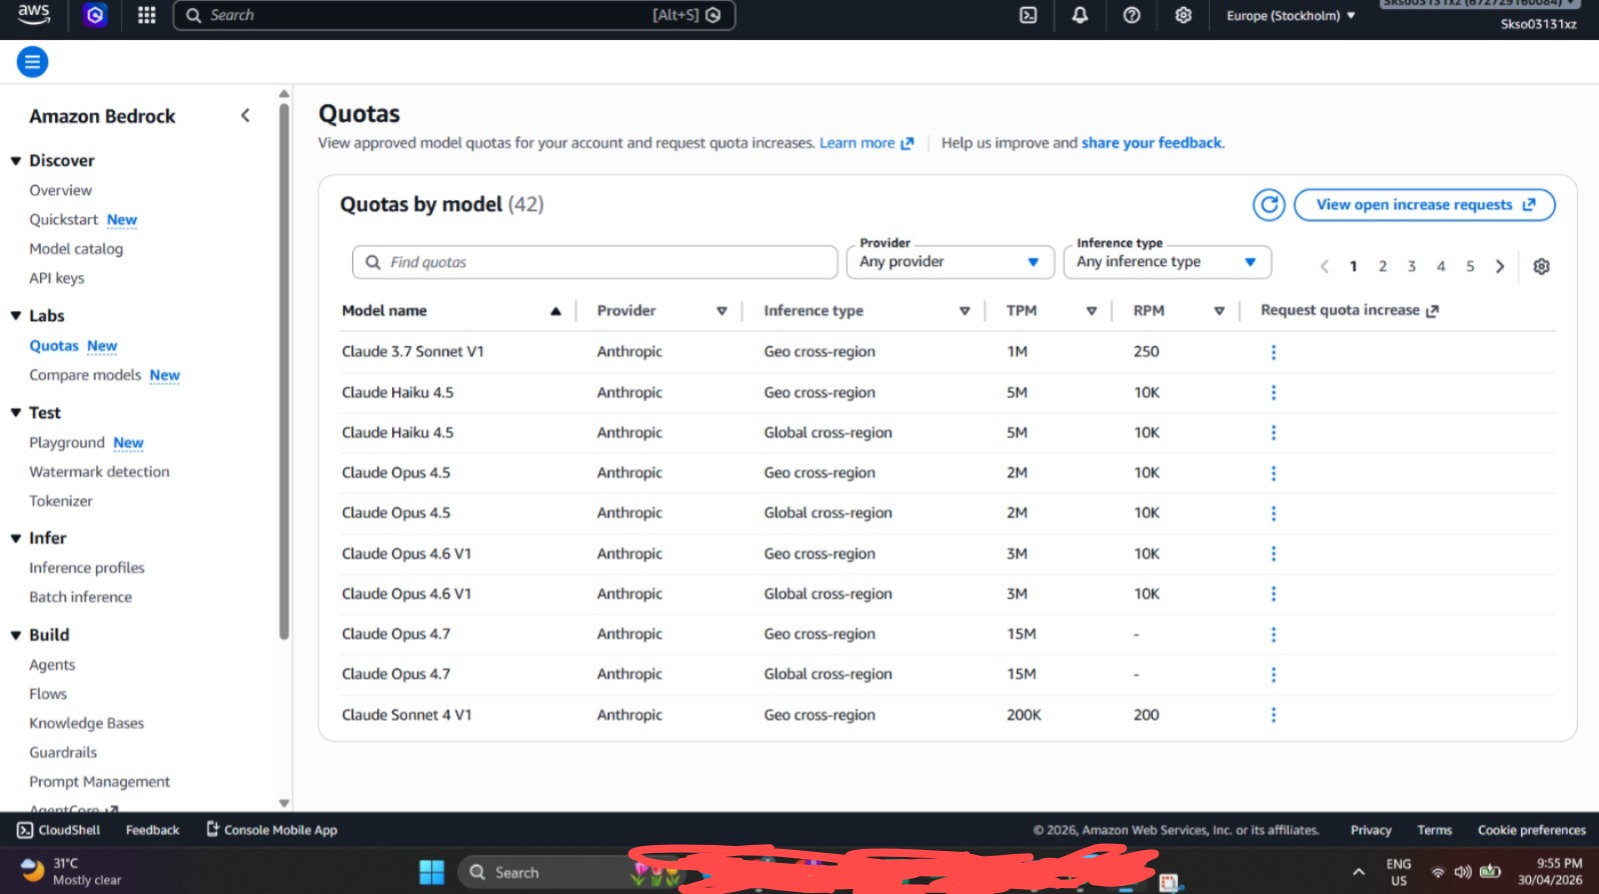Click the AWS console search box
1599x894 pixels.
coord(454,15)
